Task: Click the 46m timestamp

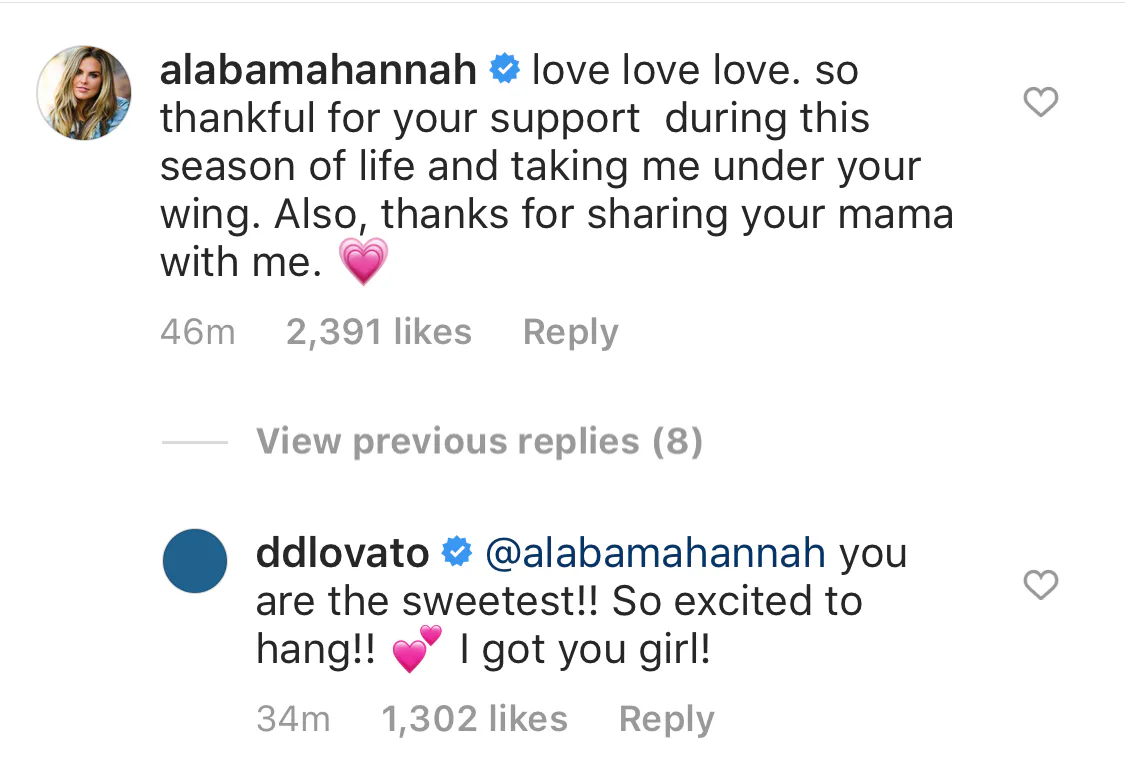Action: (x=197, y=332)
